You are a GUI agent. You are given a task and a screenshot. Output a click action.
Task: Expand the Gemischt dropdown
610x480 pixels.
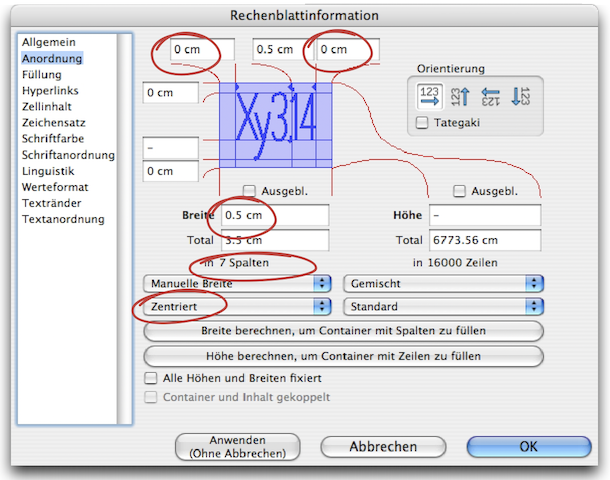[x=442, y=283]
